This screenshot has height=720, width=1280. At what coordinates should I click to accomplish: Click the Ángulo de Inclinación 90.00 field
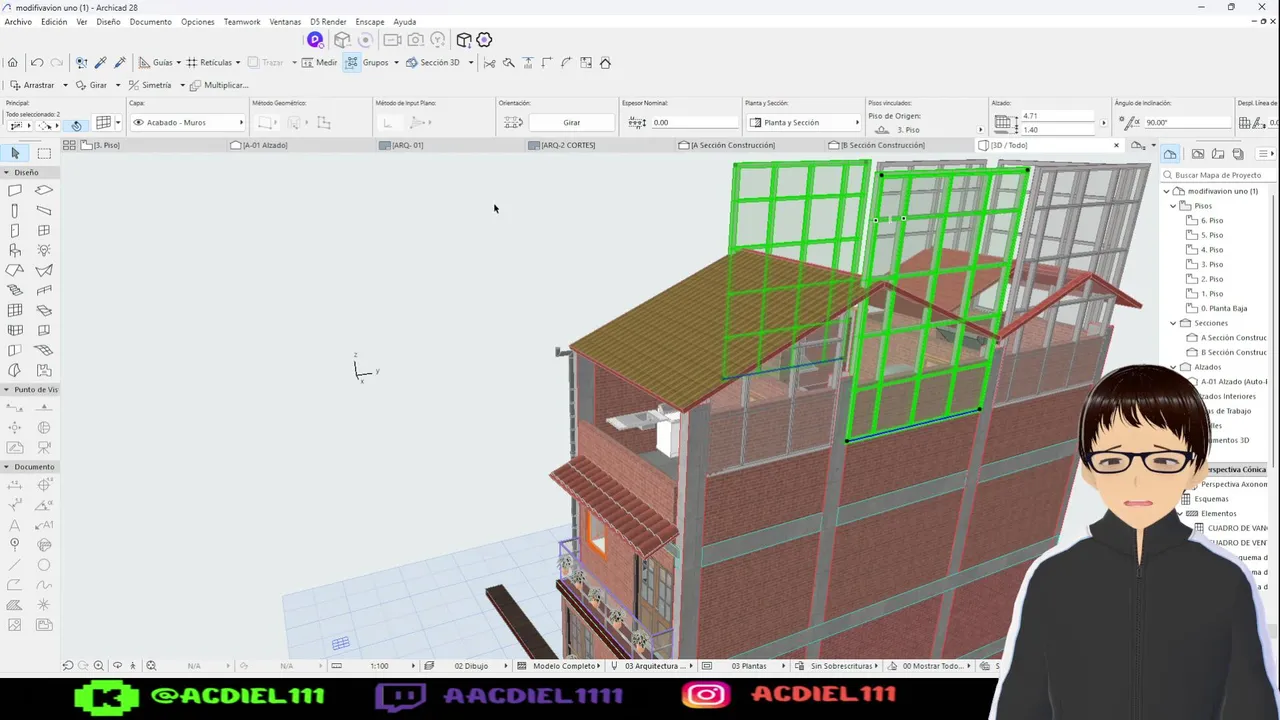pos(1187,122)
